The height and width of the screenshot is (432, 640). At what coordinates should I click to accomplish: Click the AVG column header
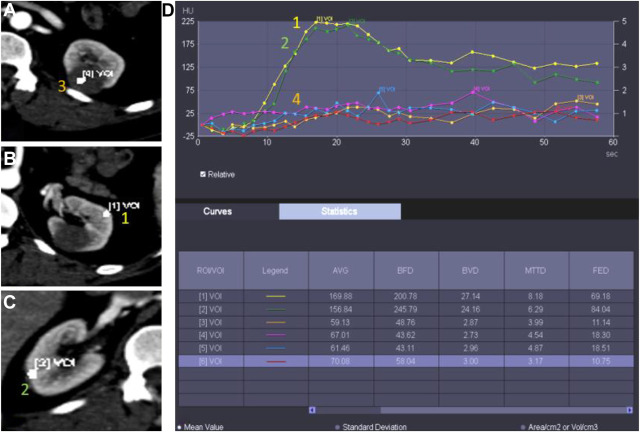(x=341, y=270)
